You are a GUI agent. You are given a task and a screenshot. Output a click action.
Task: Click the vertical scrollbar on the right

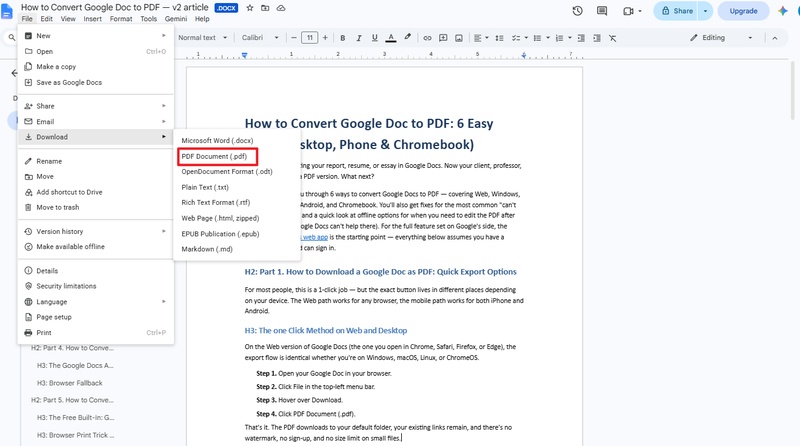[792, 89]
